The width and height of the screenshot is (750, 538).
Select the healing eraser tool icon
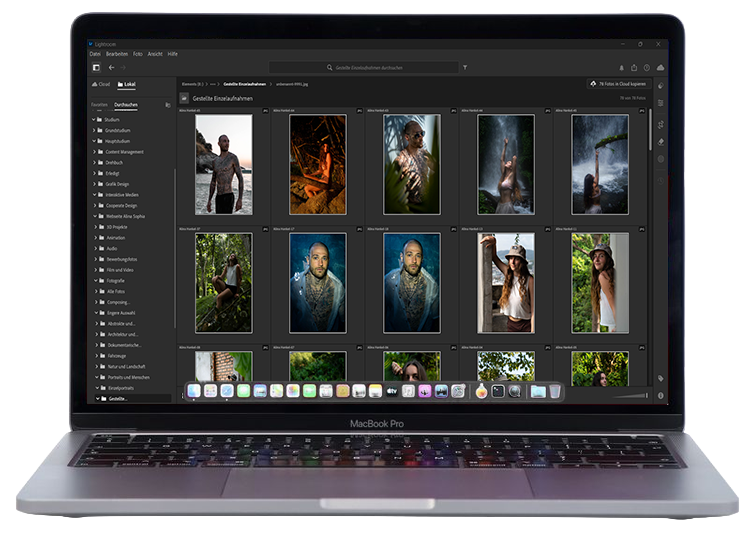coord(661,141)
